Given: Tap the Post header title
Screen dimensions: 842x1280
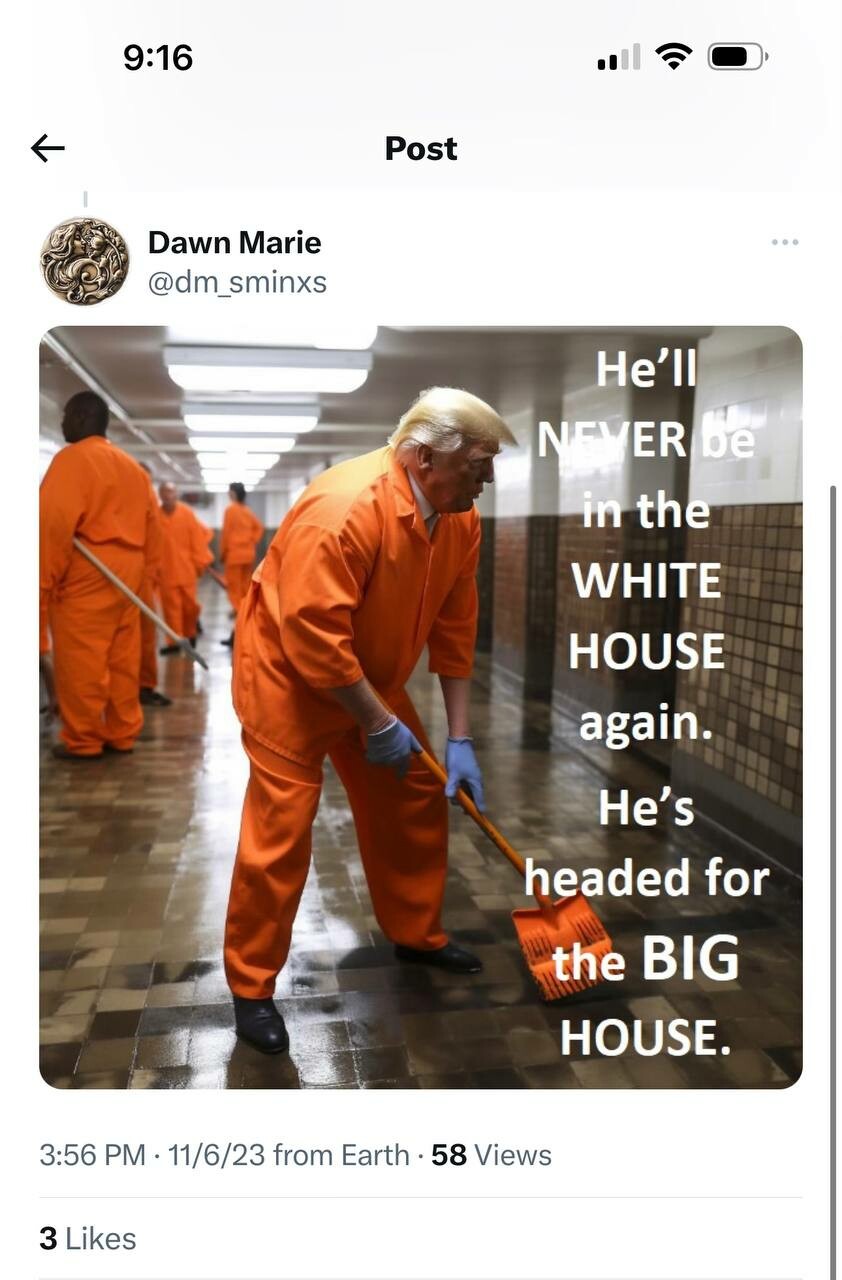Looking at the screenshot, I should pyautogui.click(x=421, y=149).
